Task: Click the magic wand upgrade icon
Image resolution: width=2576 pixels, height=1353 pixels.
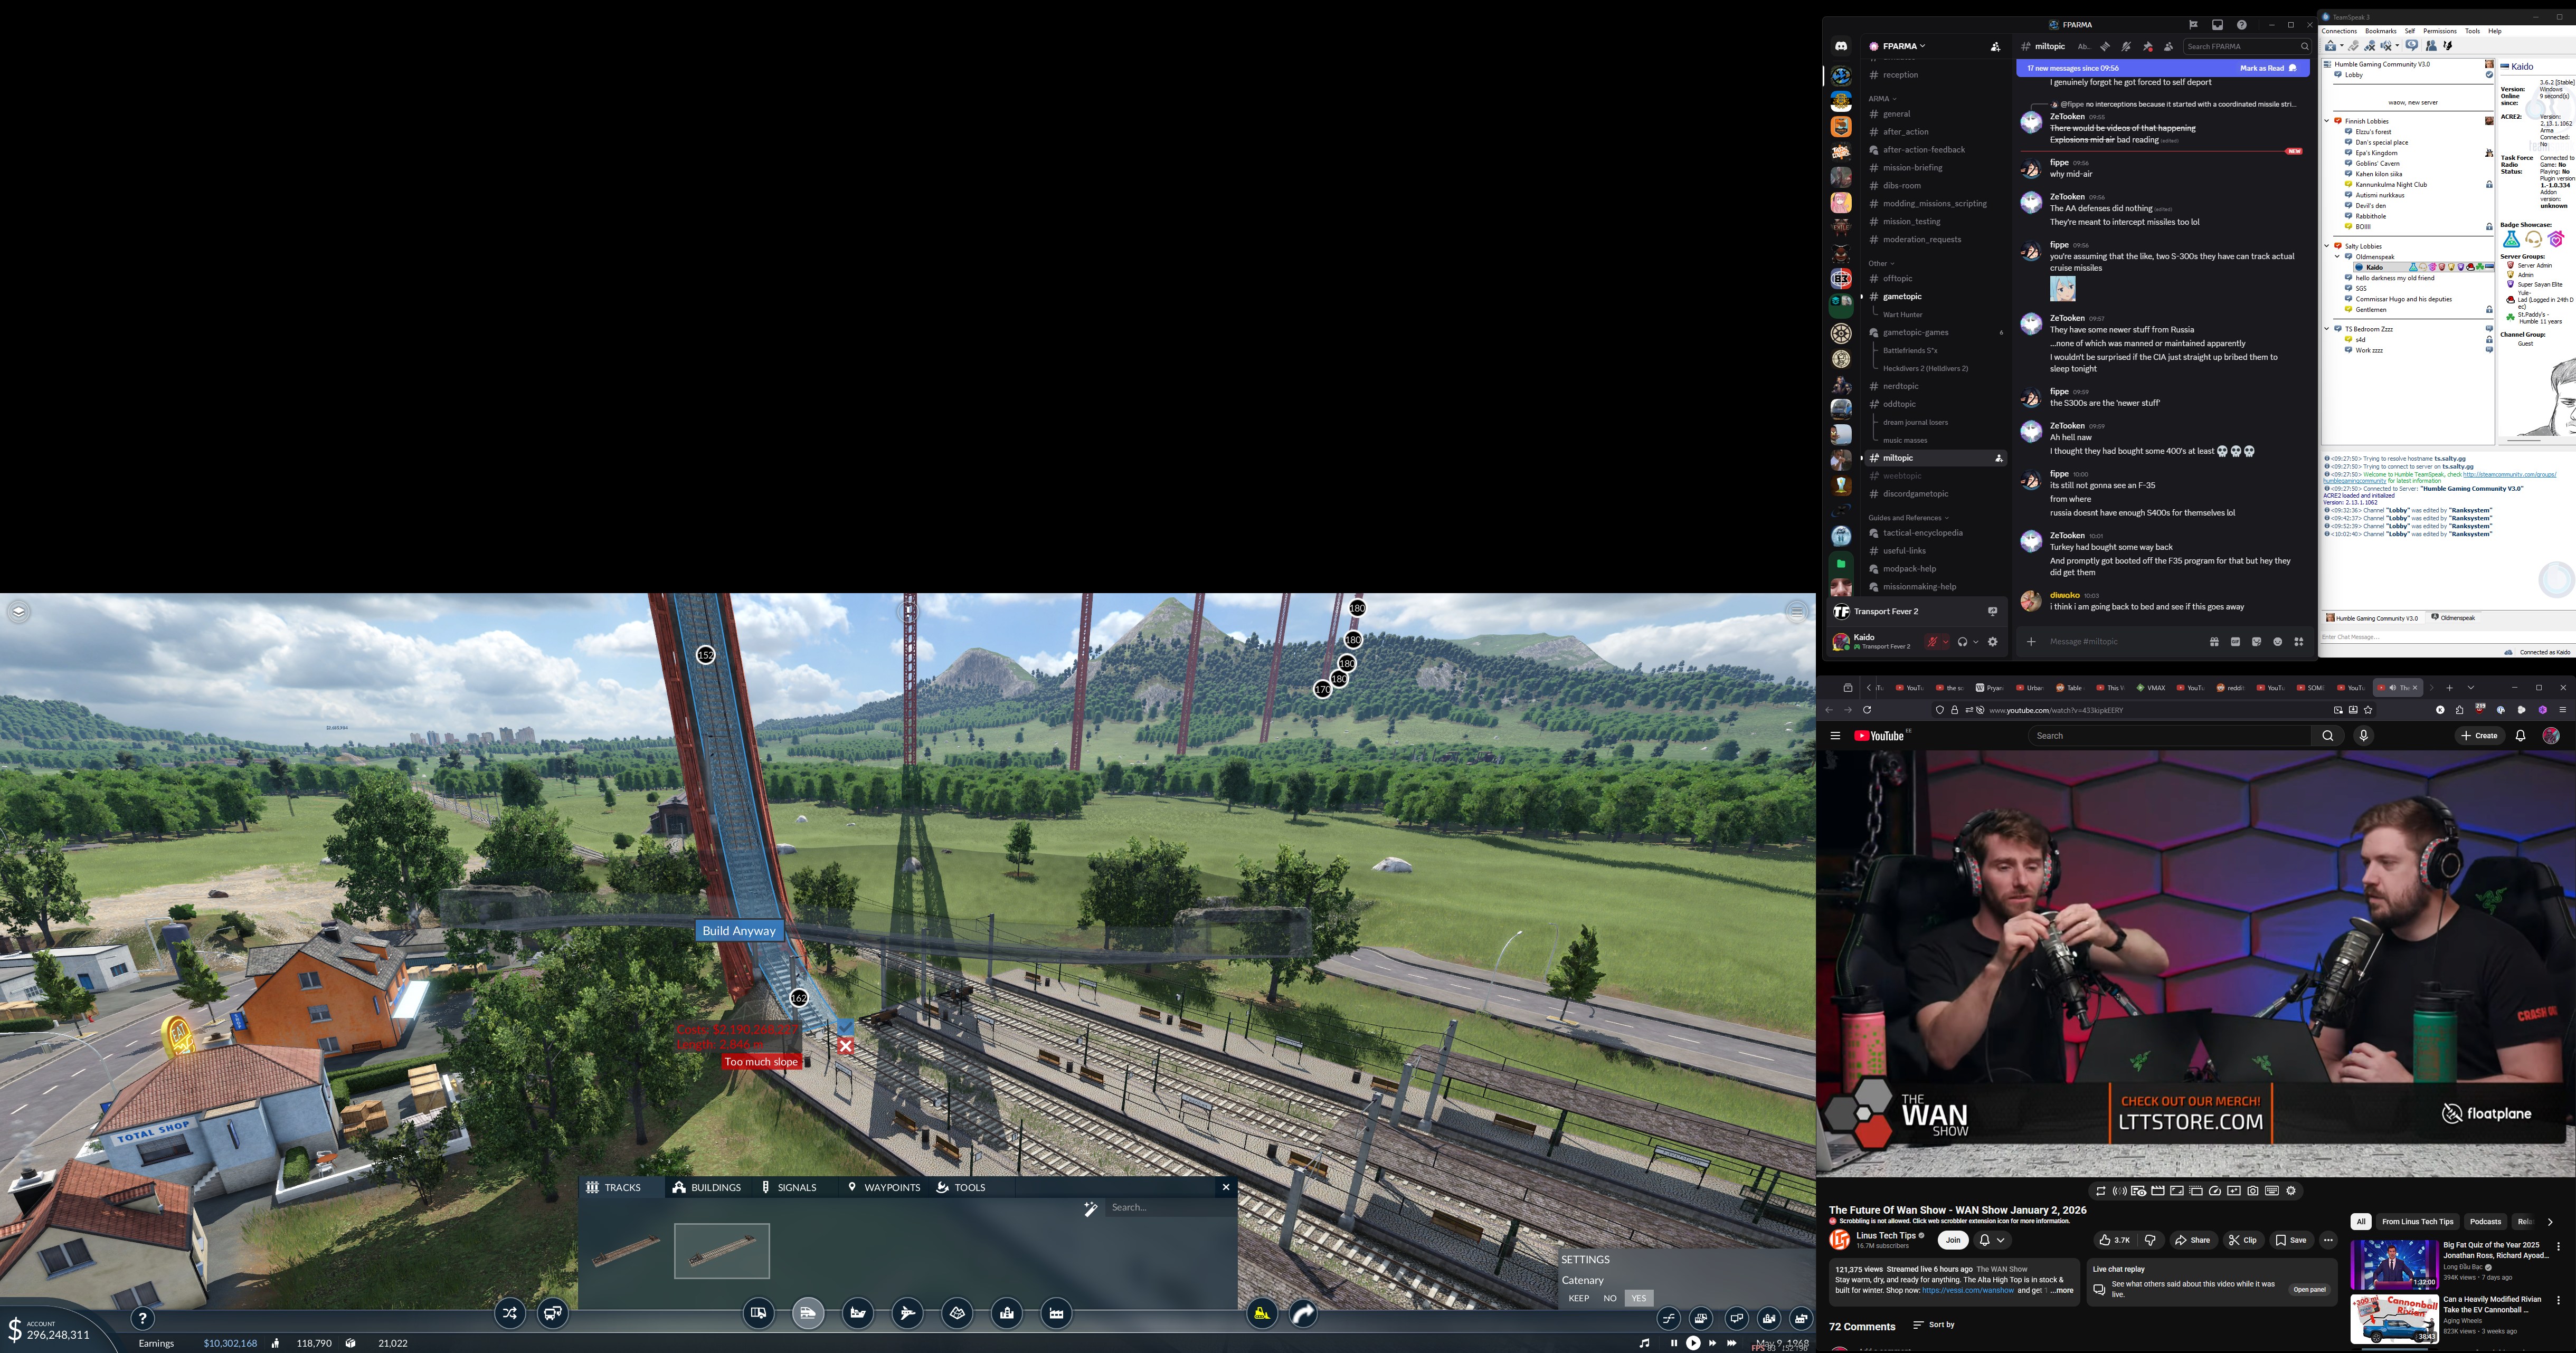Action: [x=1091, y=1208]
